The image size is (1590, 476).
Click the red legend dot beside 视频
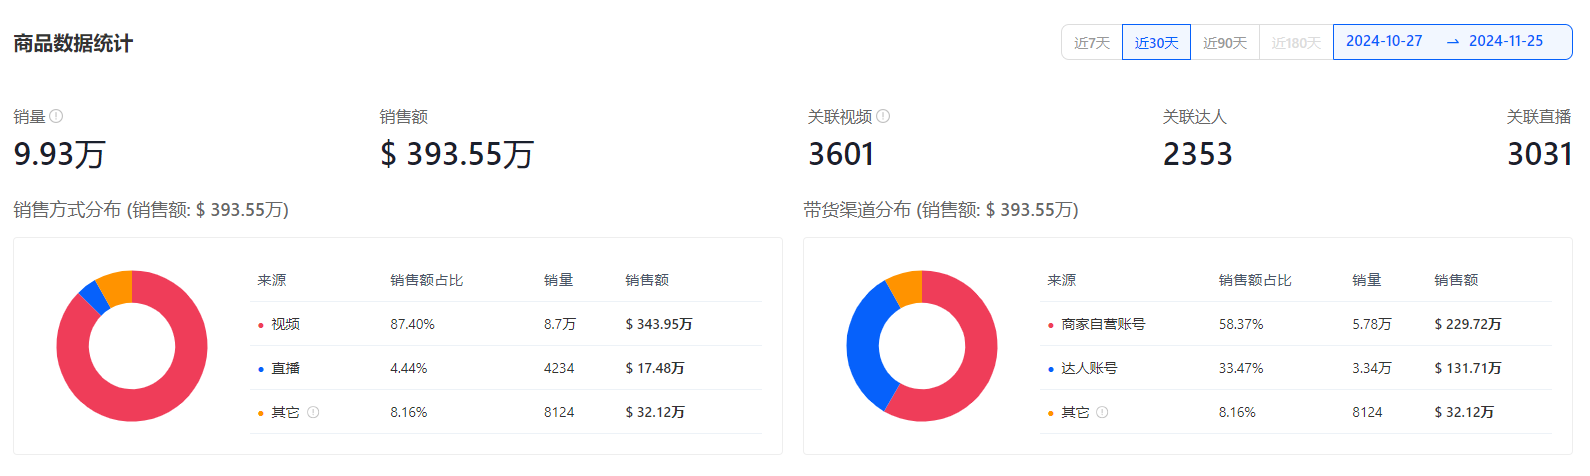tap(261, 325)
